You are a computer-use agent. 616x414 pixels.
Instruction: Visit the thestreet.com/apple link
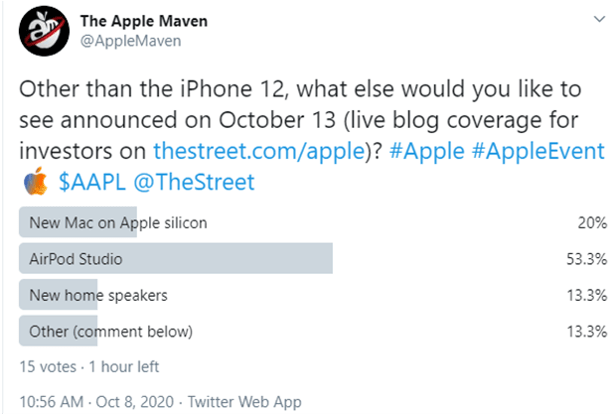[x=260, y=151]
